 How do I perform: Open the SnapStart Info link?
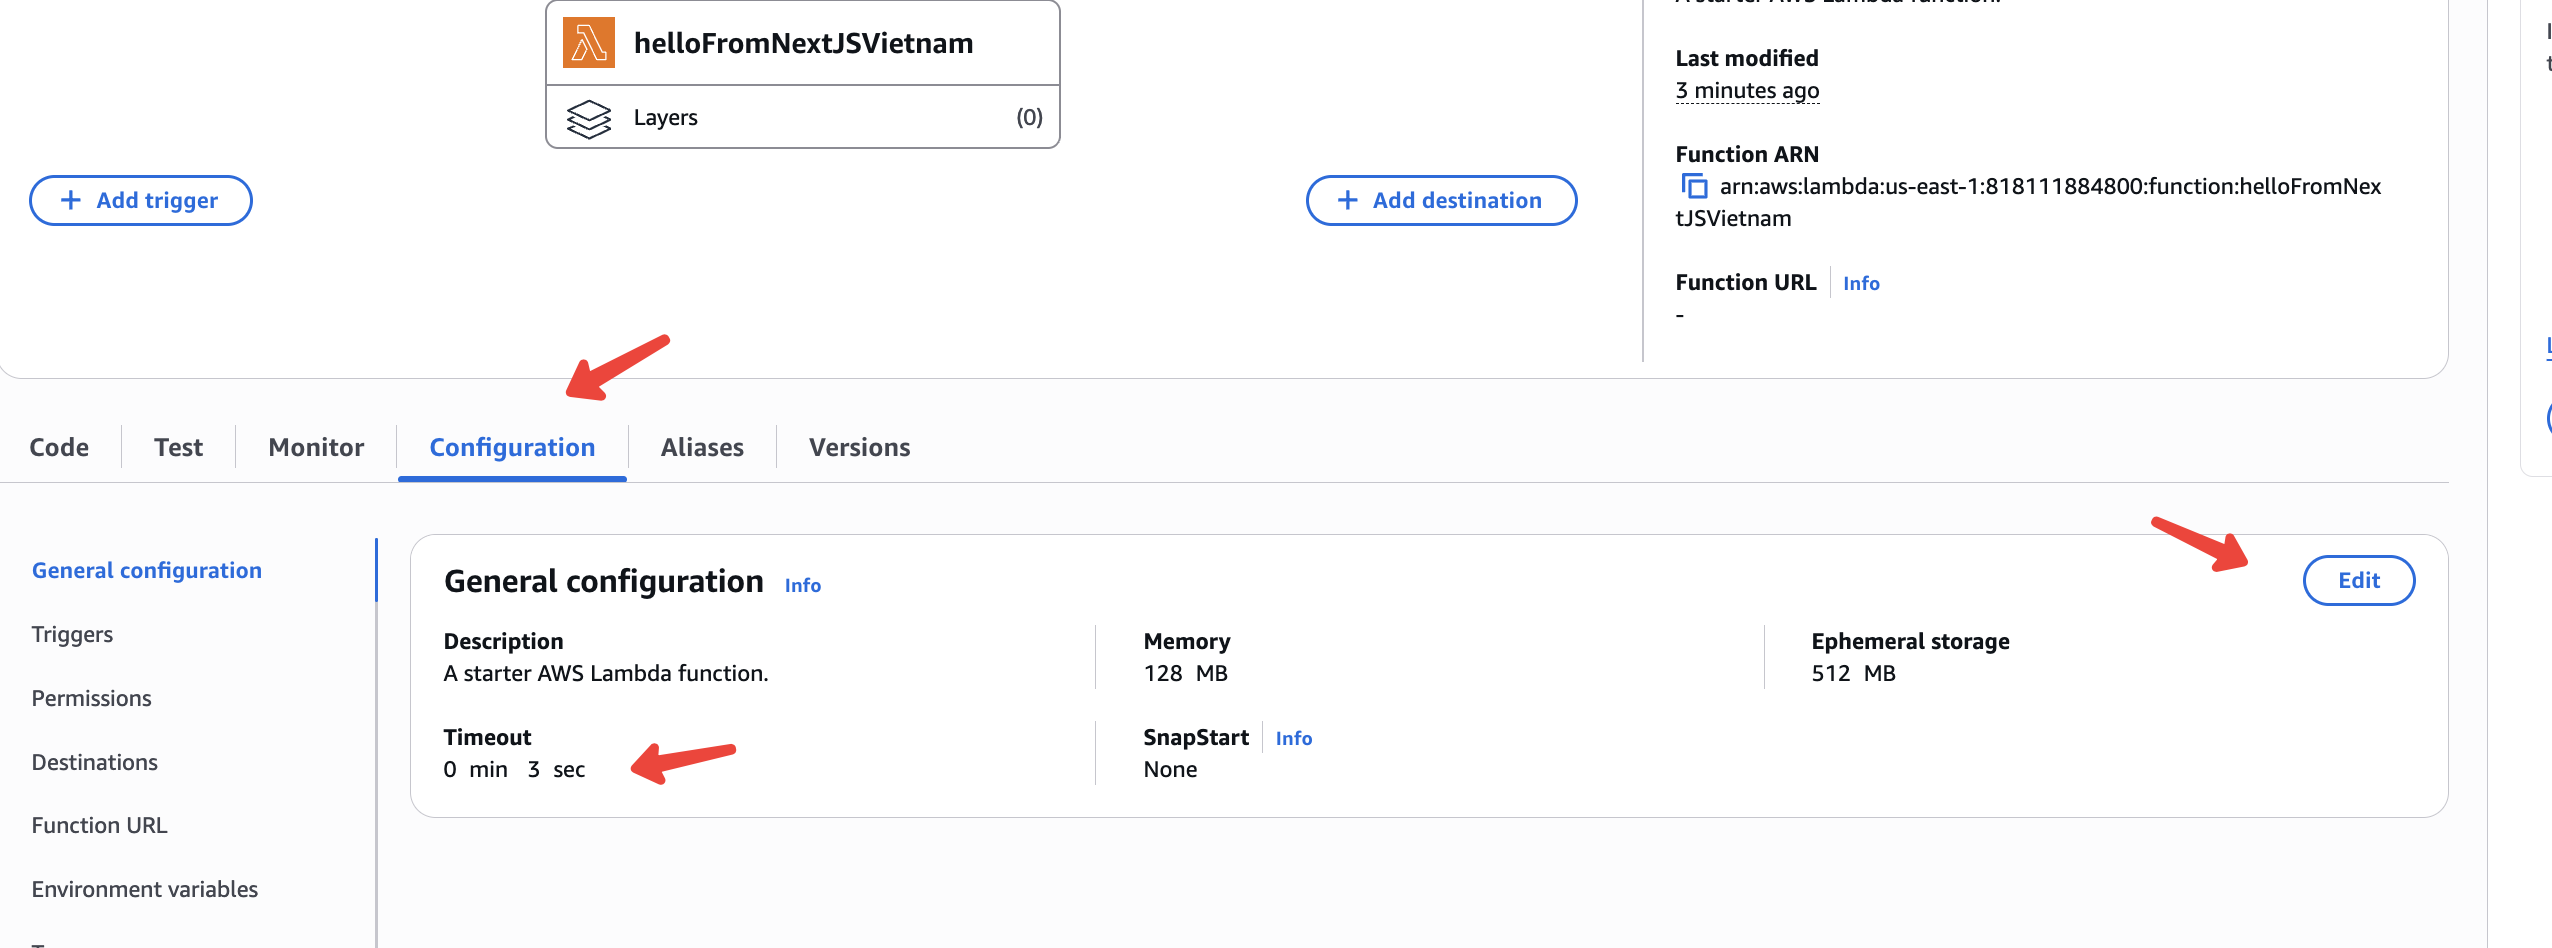click(x=1293, y=739)
